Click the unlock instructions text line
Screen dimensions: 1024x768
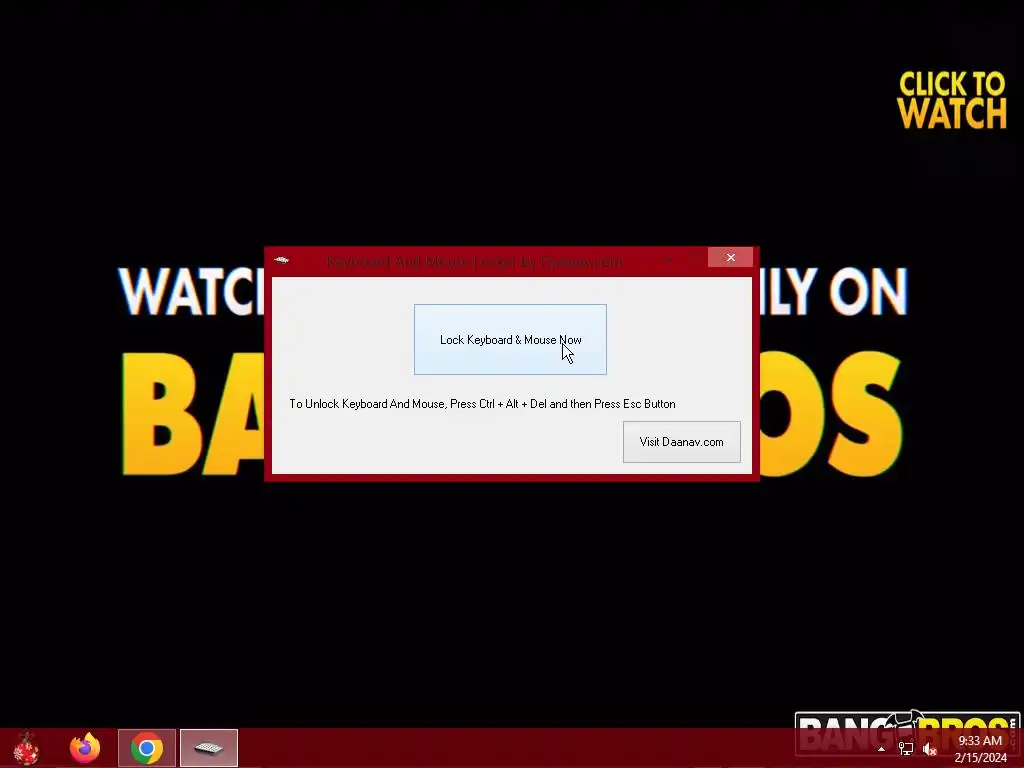[x=482, y=404]
